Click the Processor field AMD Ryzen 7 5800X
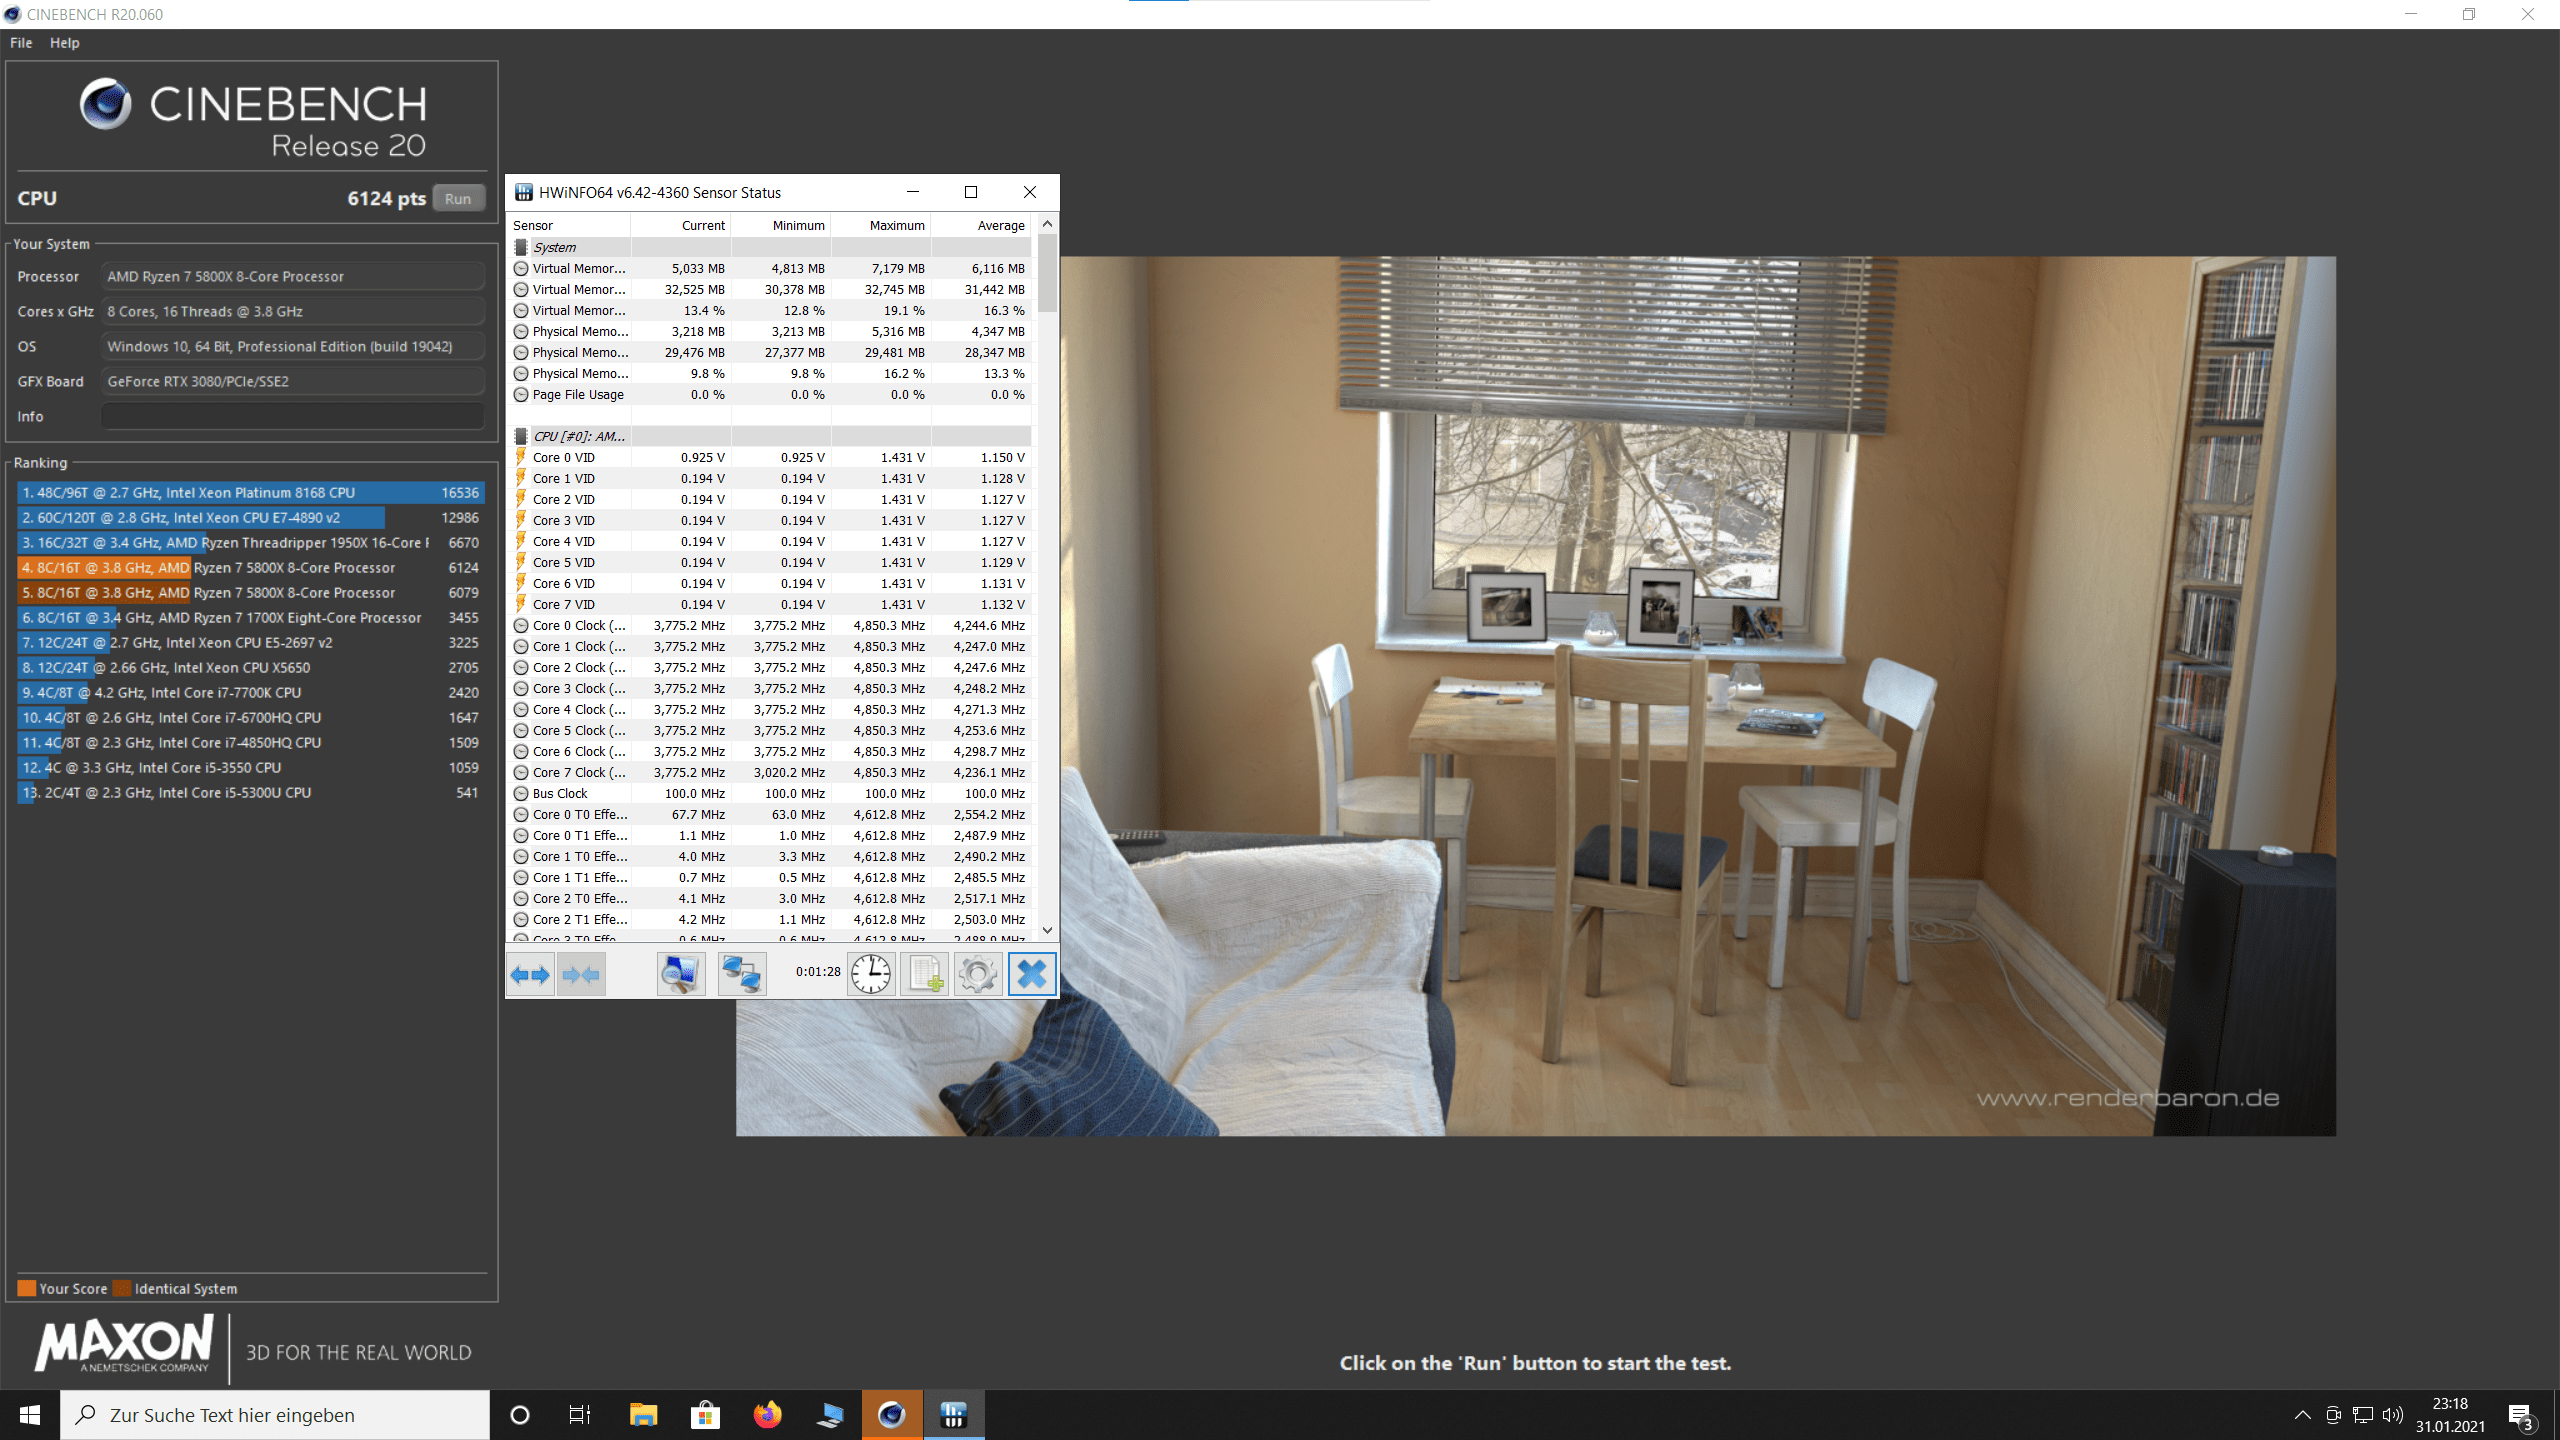 tap(292, 276)
